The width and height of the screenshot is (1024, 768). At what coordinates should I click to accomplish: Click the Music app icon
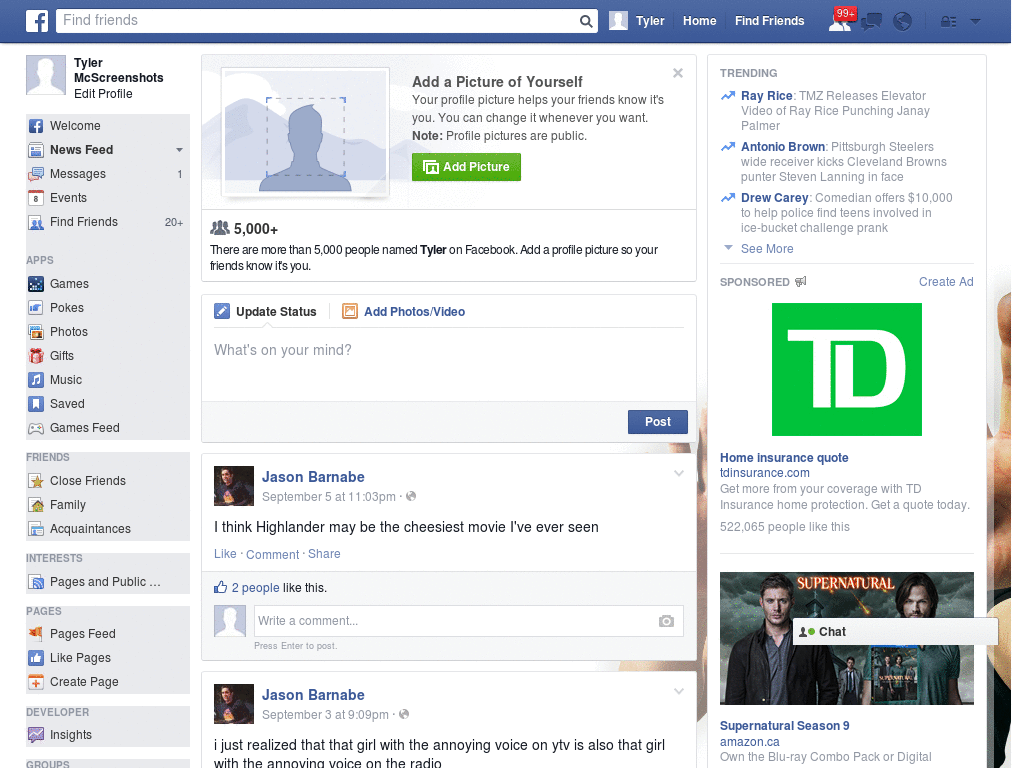pos(36,380)
